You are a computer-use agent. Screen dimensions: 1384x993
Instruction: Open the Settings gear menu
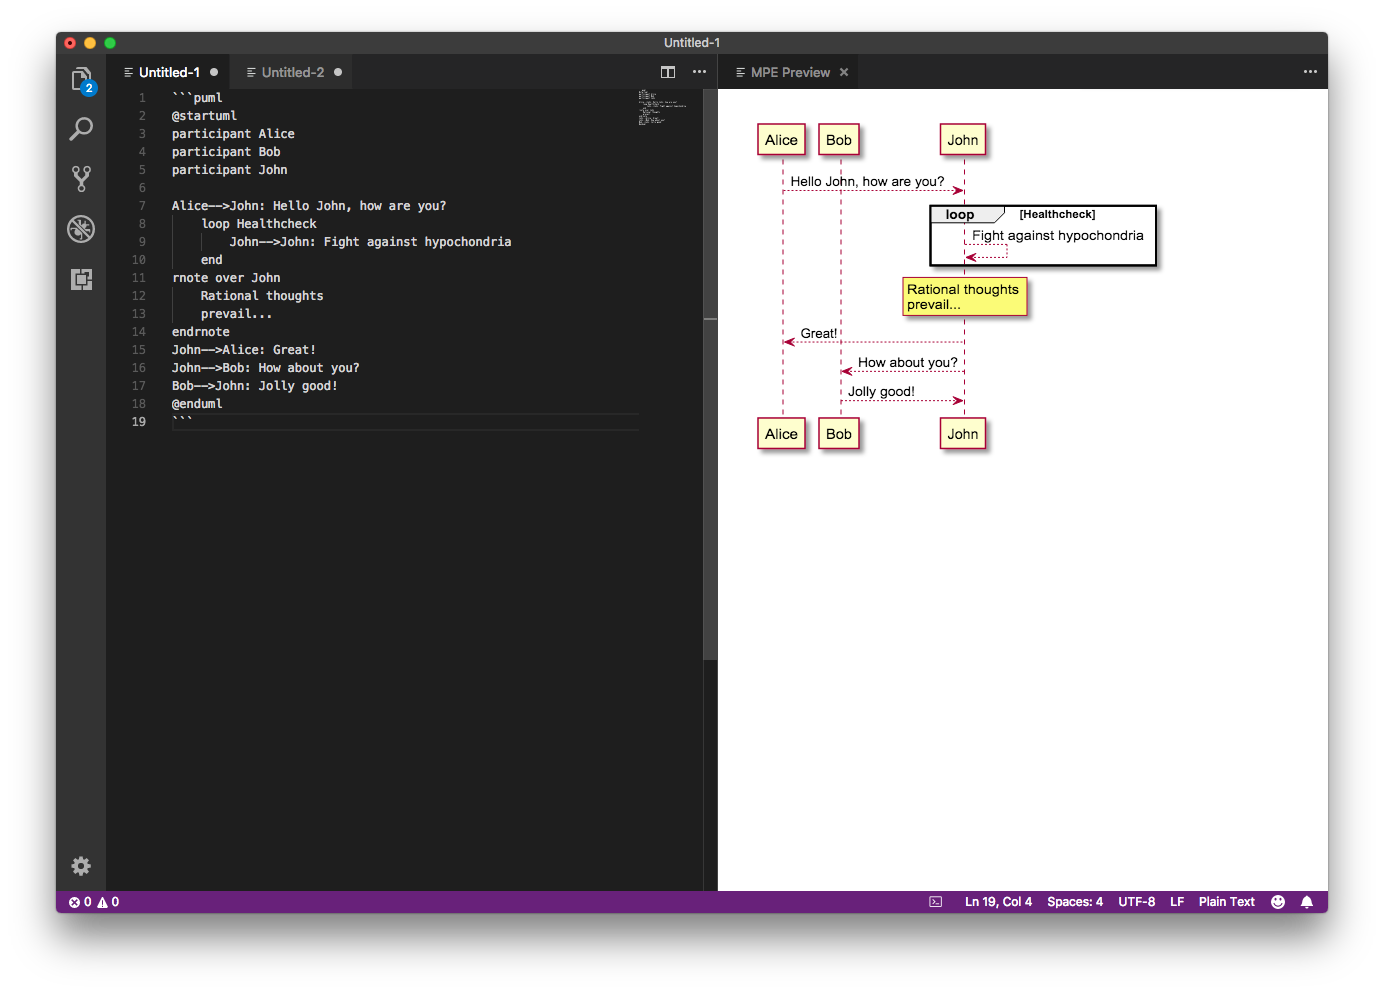click(81, 866)
